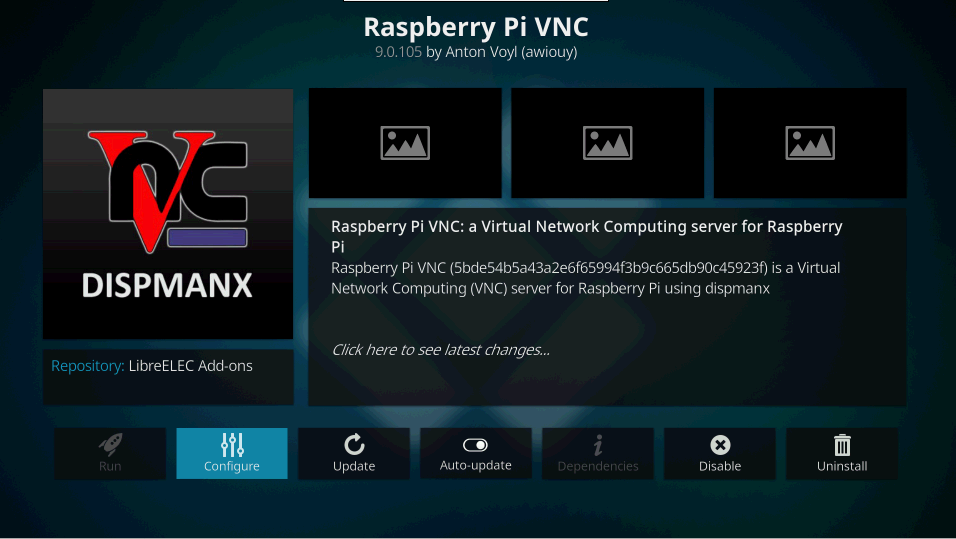Click version 9.0.105 author line
The height and width of the screenshot is (539, 956).
[x=476, y=52]
